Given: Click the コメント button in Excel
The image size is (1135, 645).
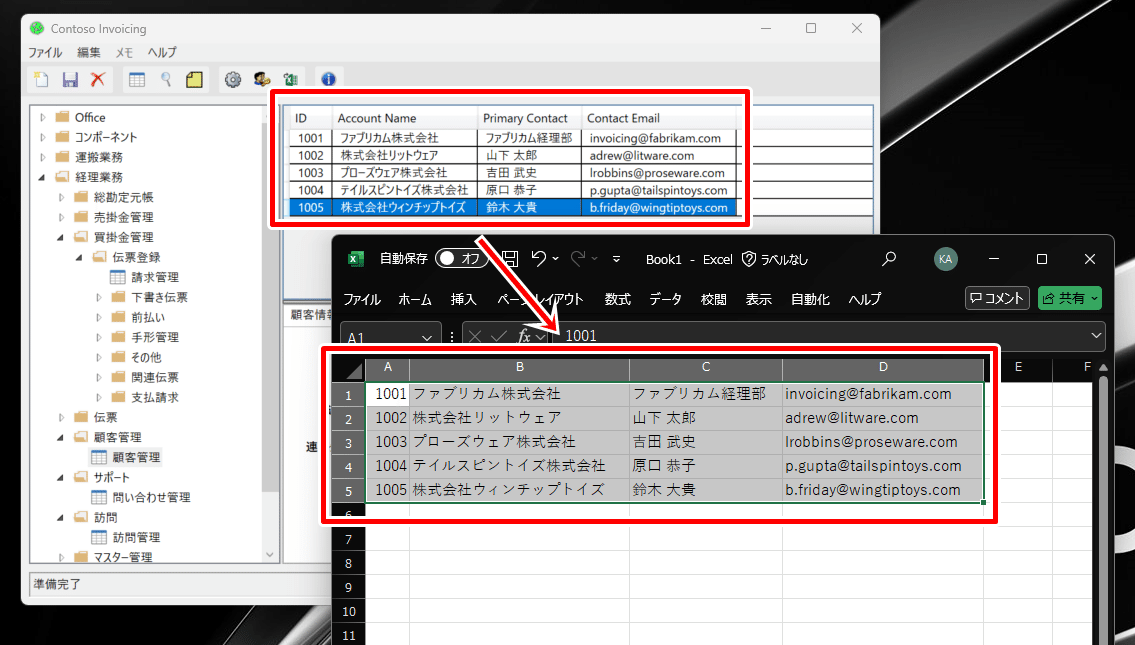Looking at the screenshot, I should [x=997, y=298].
